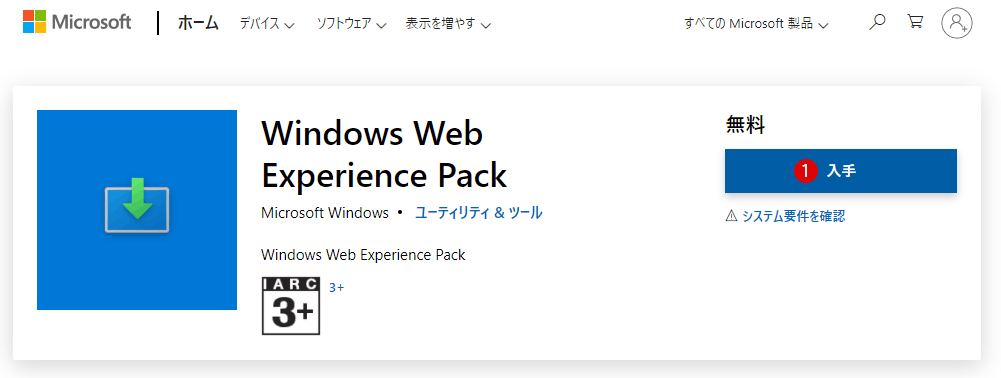Screen dimensions: 1001x378
Task: Open the すべての Microsoft 製品 menu
Action: pos(756,24)
